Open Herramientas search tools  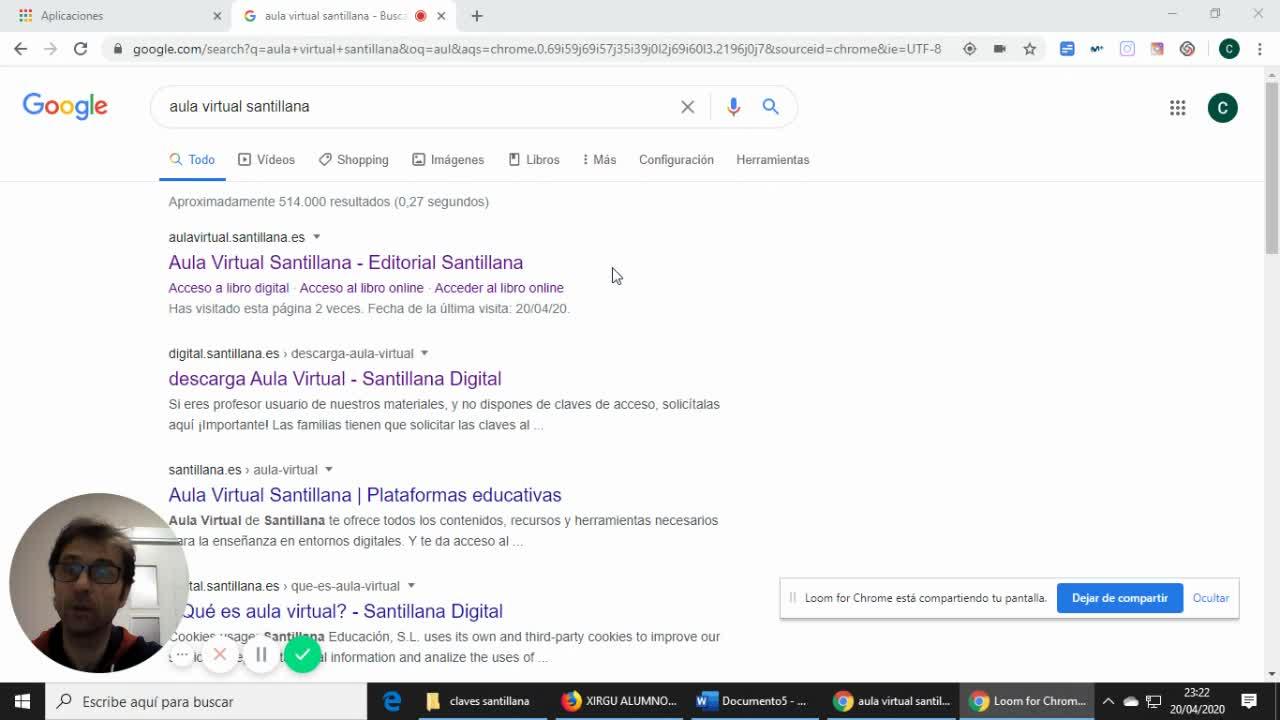[772, 160]
